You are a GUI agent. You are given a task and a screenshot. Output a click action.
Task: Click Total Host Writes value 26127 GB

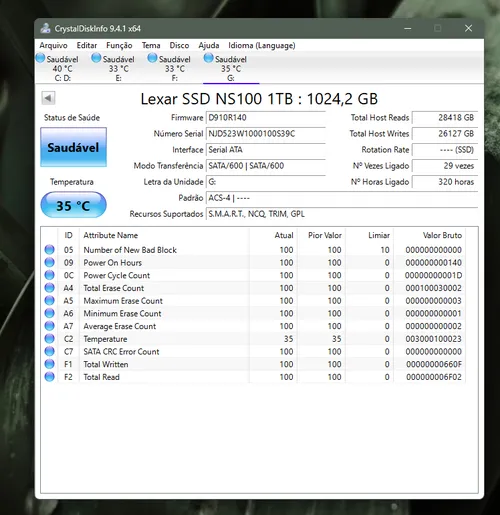[445, 134]
